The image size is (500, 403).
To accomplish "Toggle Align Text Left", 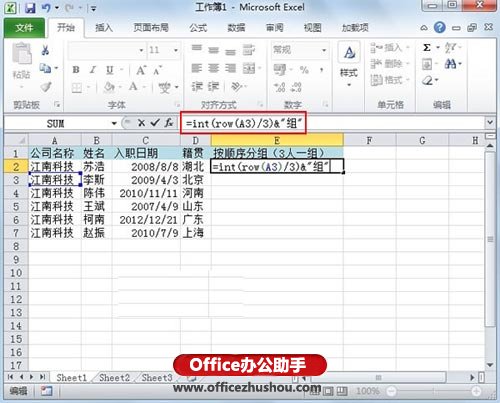I will 196,68.
